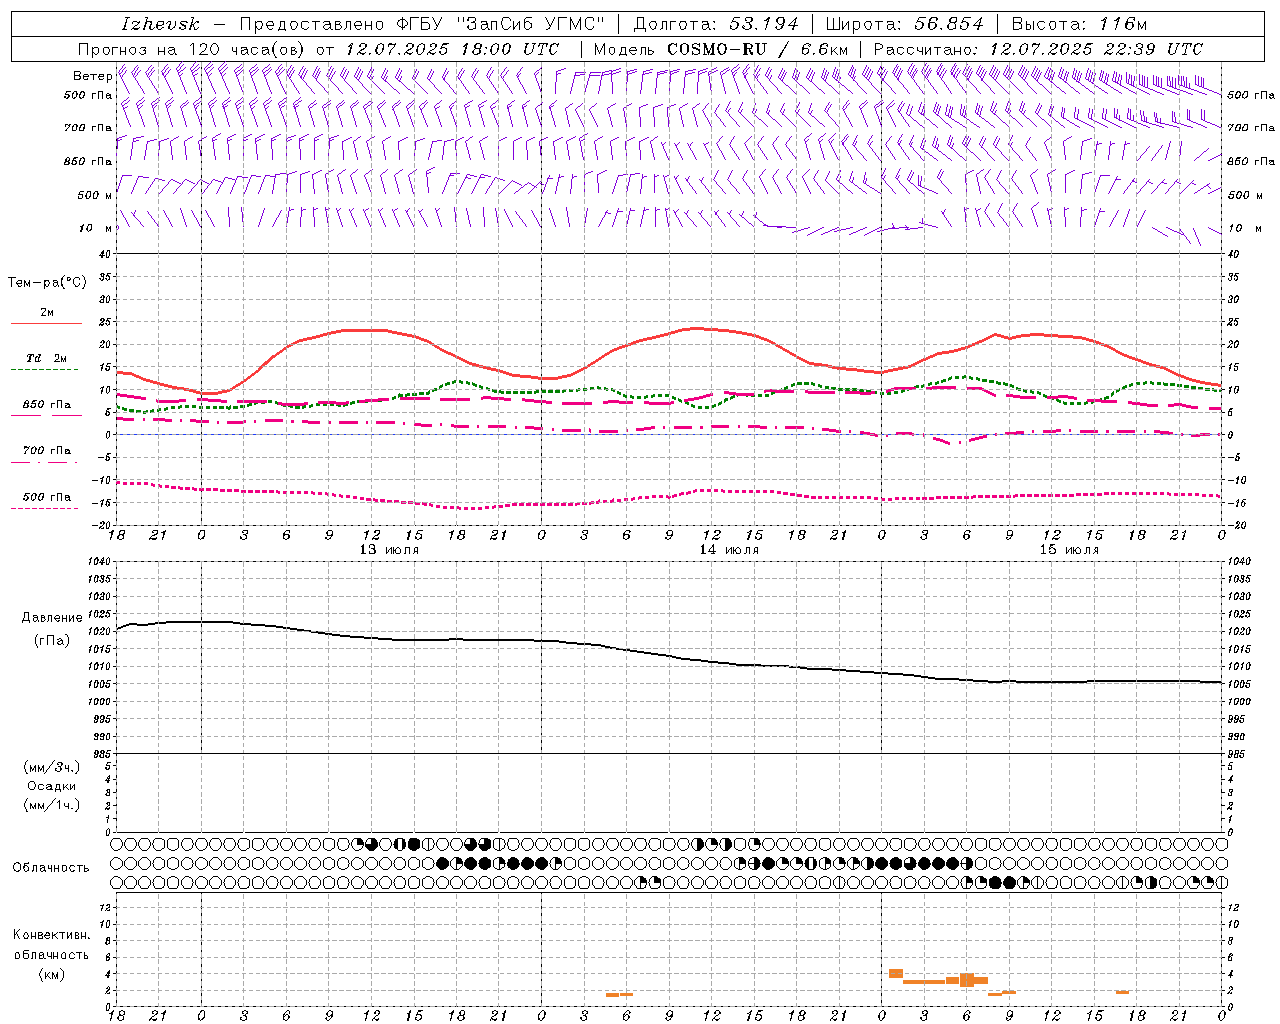Click the 850 гПа entry in the temperature legend
Screen dimensions: 1280x1024
tap(47, 405)
